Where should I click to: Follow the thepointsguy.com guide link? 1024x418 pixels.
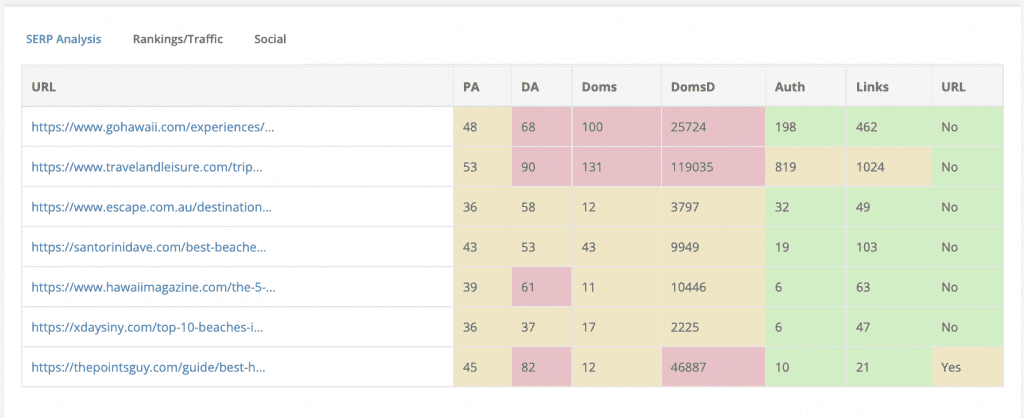click(x=148, y=367)
